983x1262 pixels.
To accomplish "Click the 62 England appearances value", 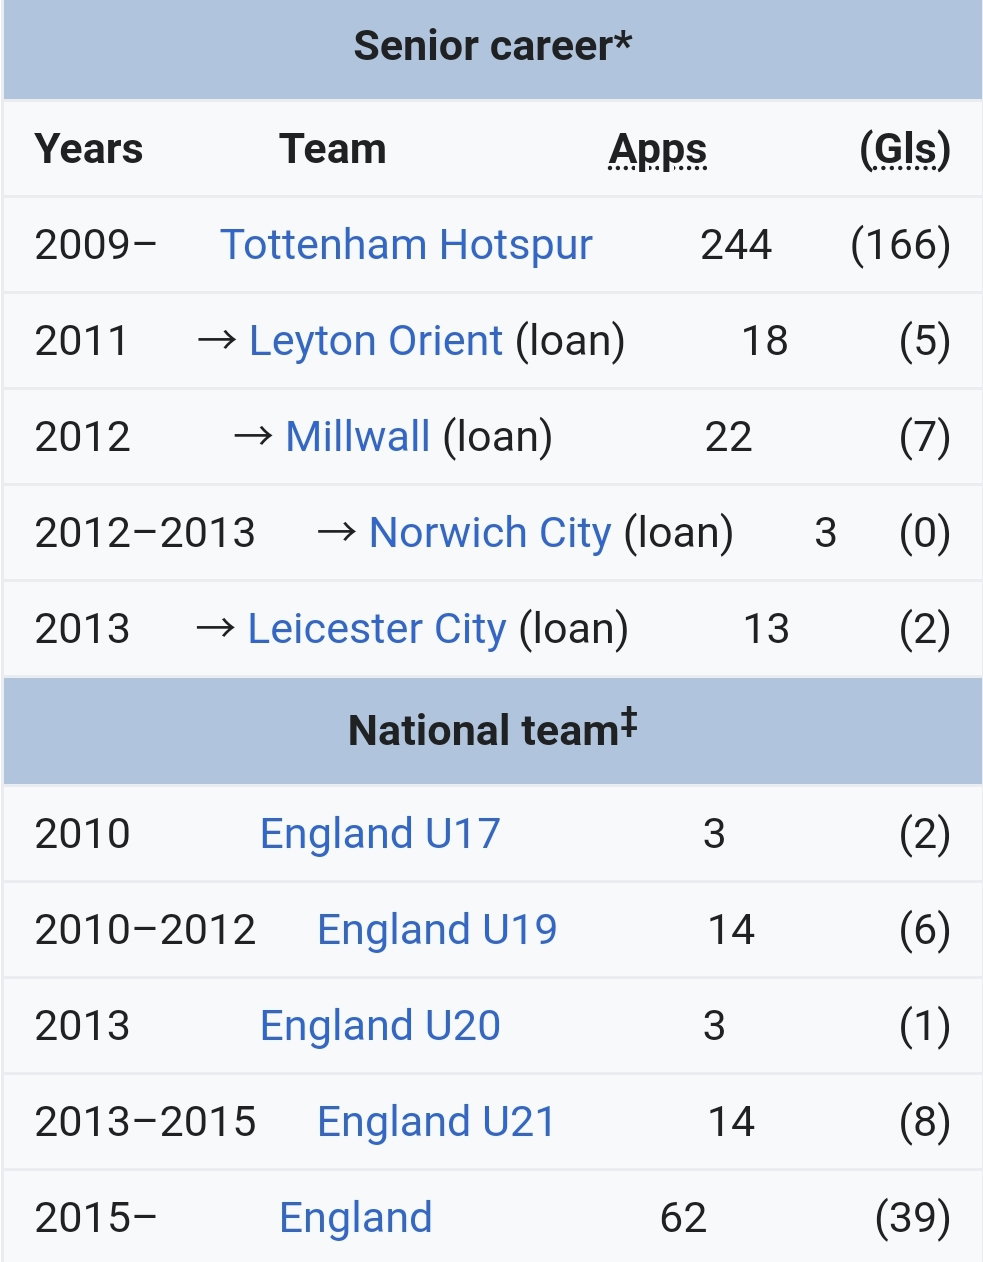I will pos(684,1217).
